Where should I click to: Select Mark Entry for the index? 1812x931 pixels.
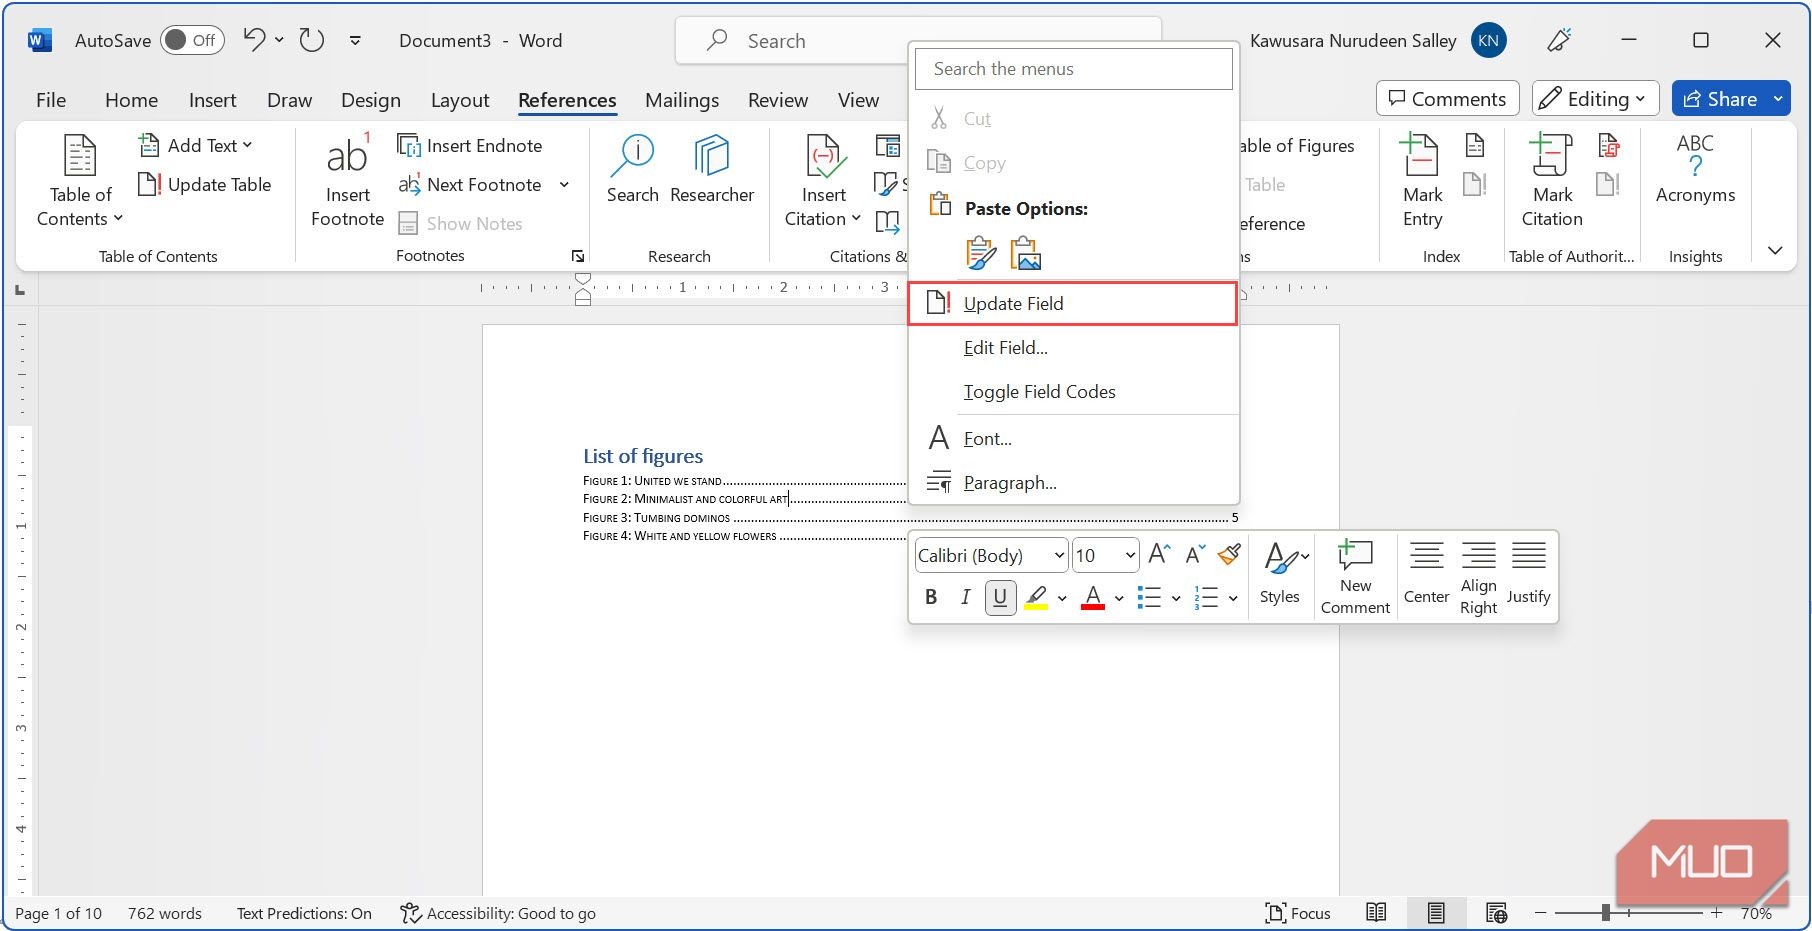1422,181
